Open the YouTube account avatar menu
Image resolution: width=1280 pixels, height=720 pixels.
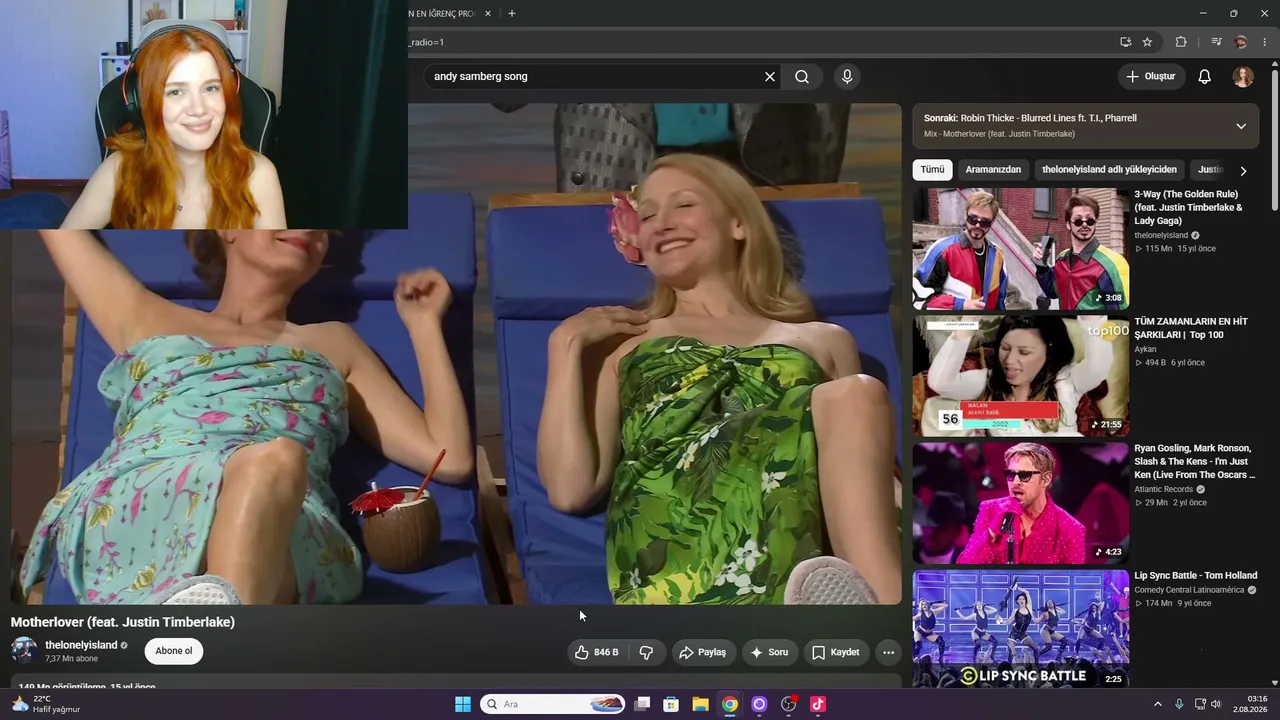click(1243, 77)
